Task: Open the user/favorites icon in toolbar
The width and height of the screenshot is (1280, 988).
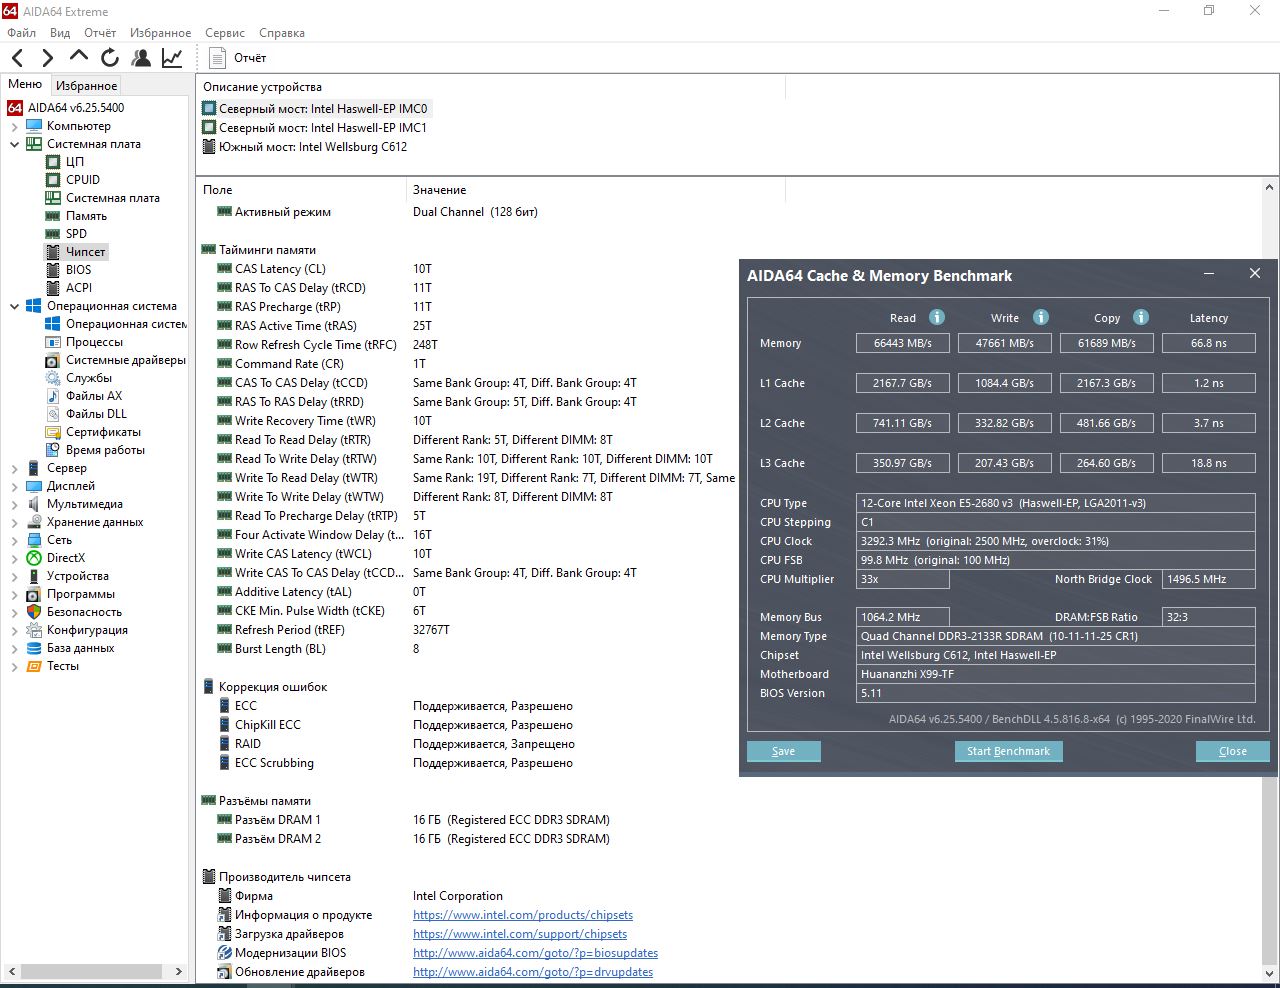Action: pos(141,58)
